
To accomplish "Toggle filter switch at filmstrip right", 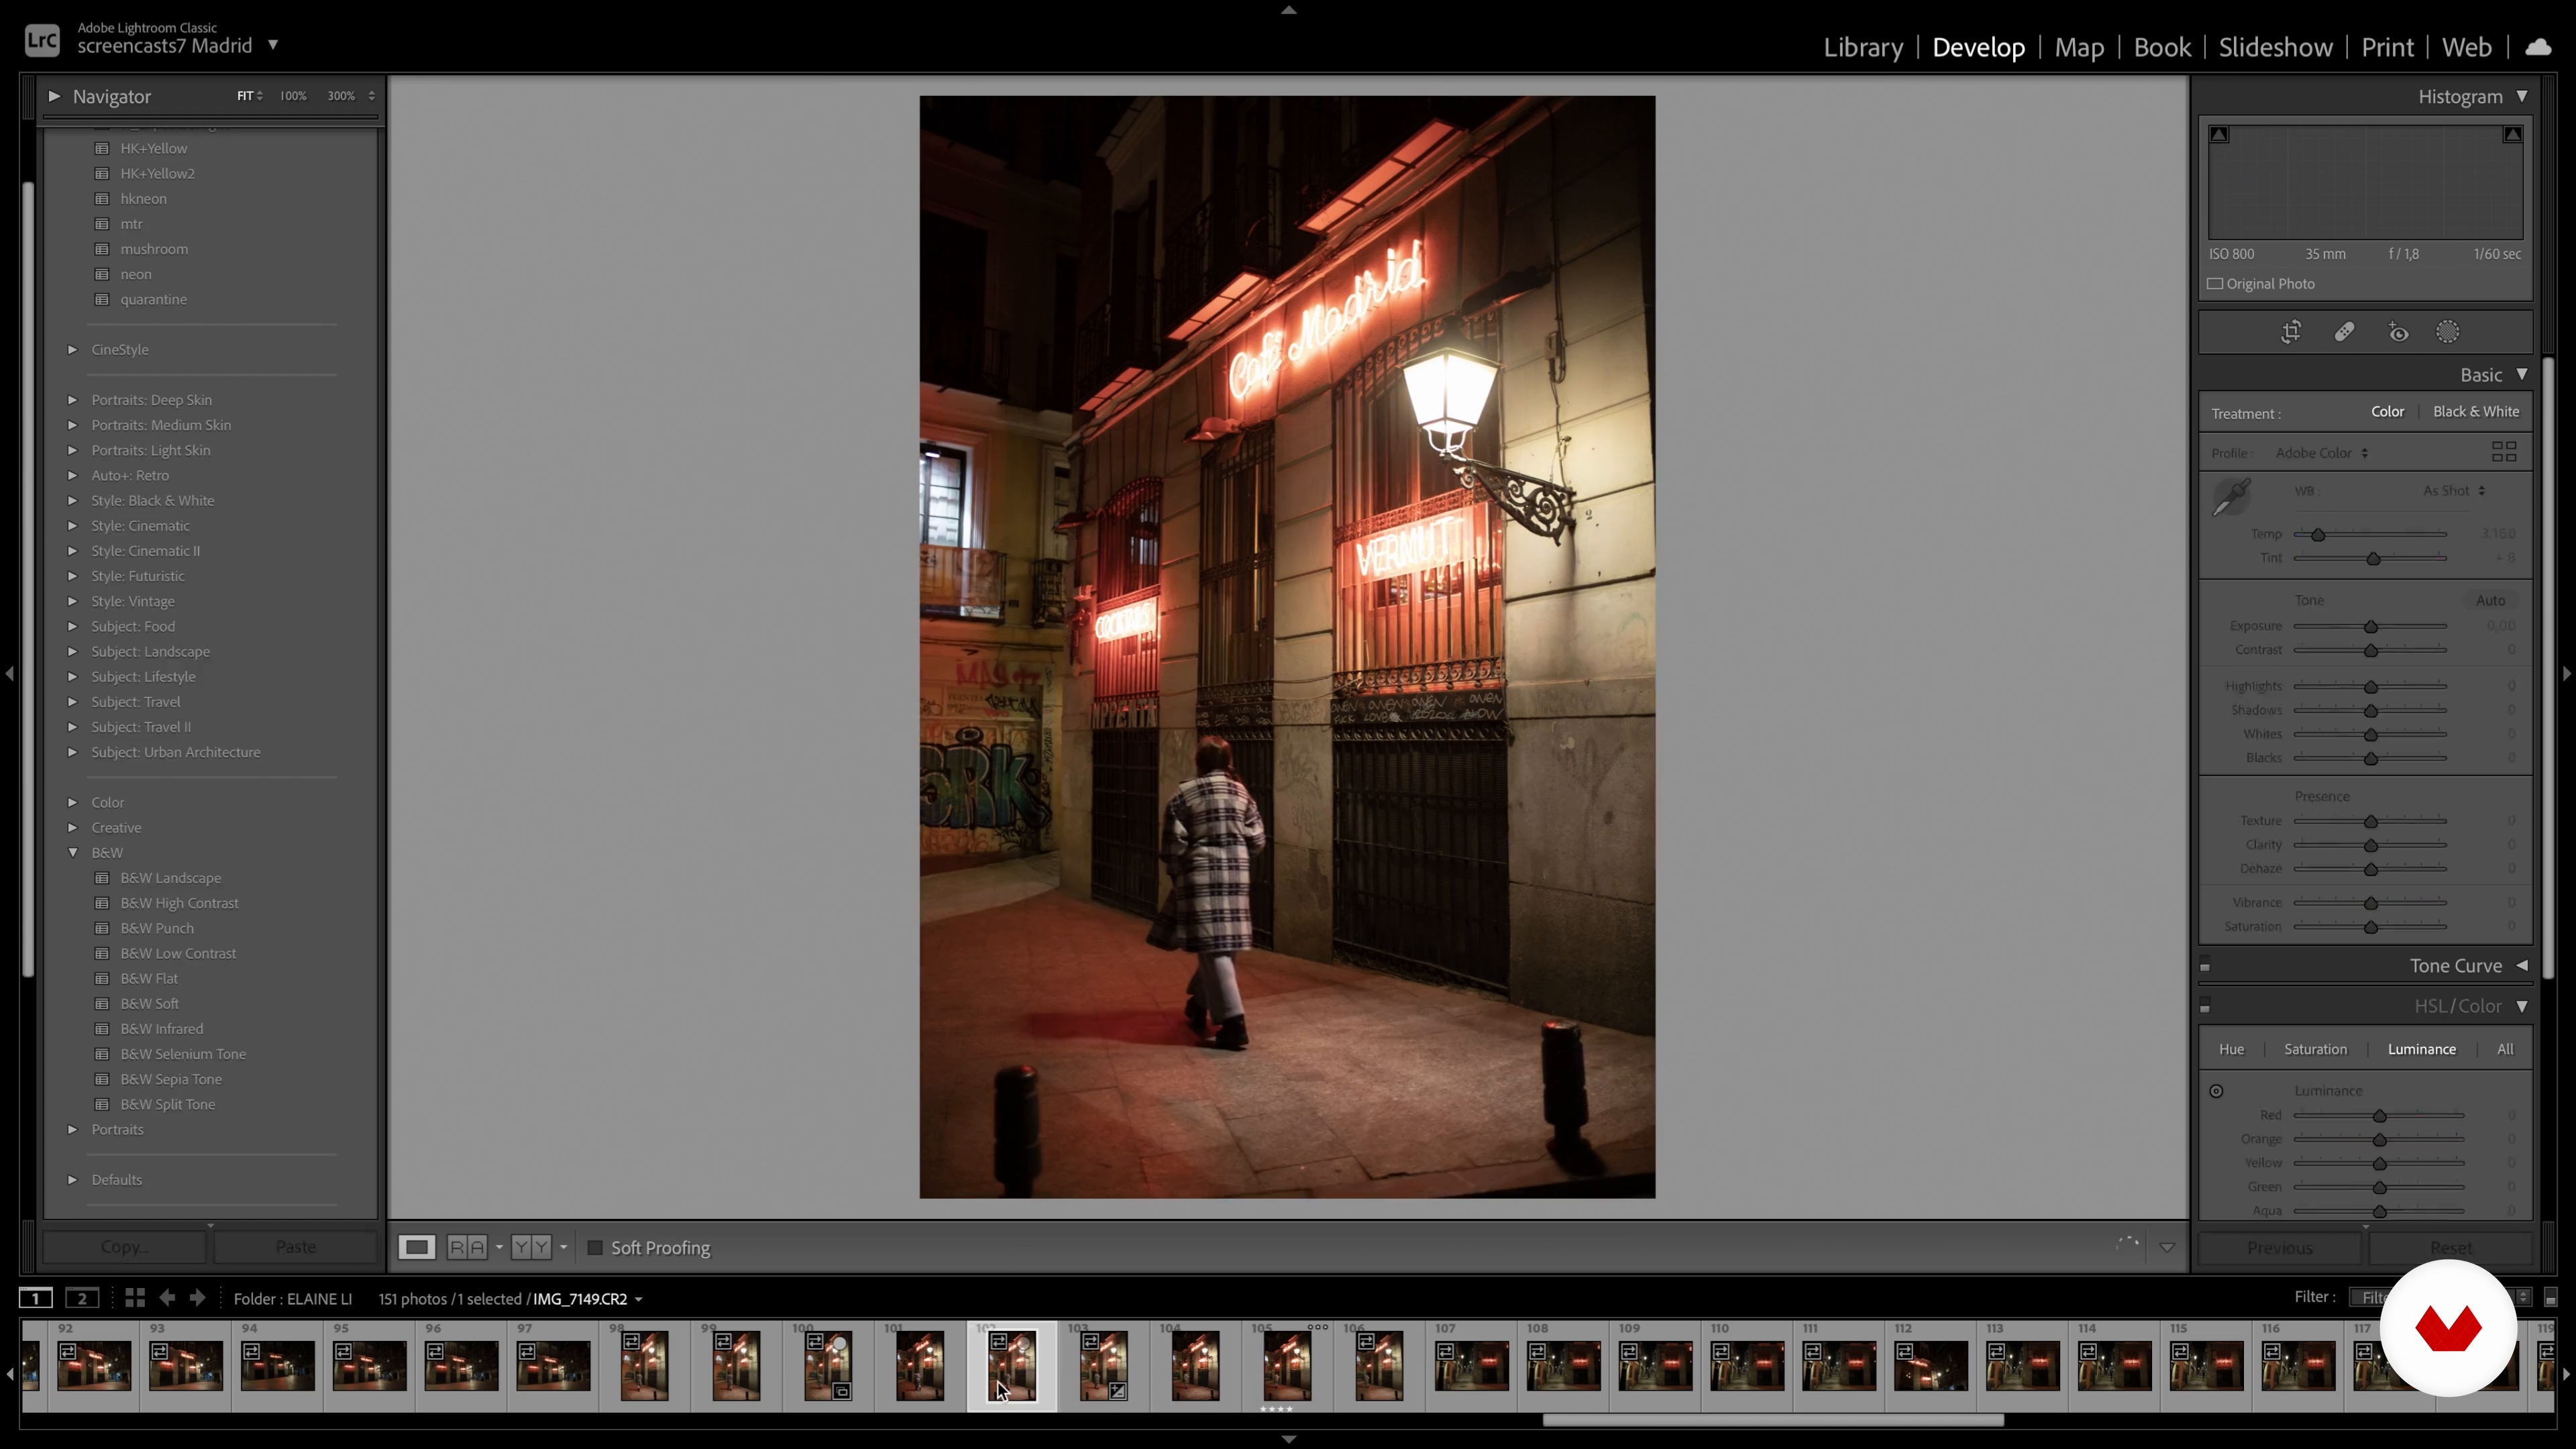I will tap(2550, 1298).
